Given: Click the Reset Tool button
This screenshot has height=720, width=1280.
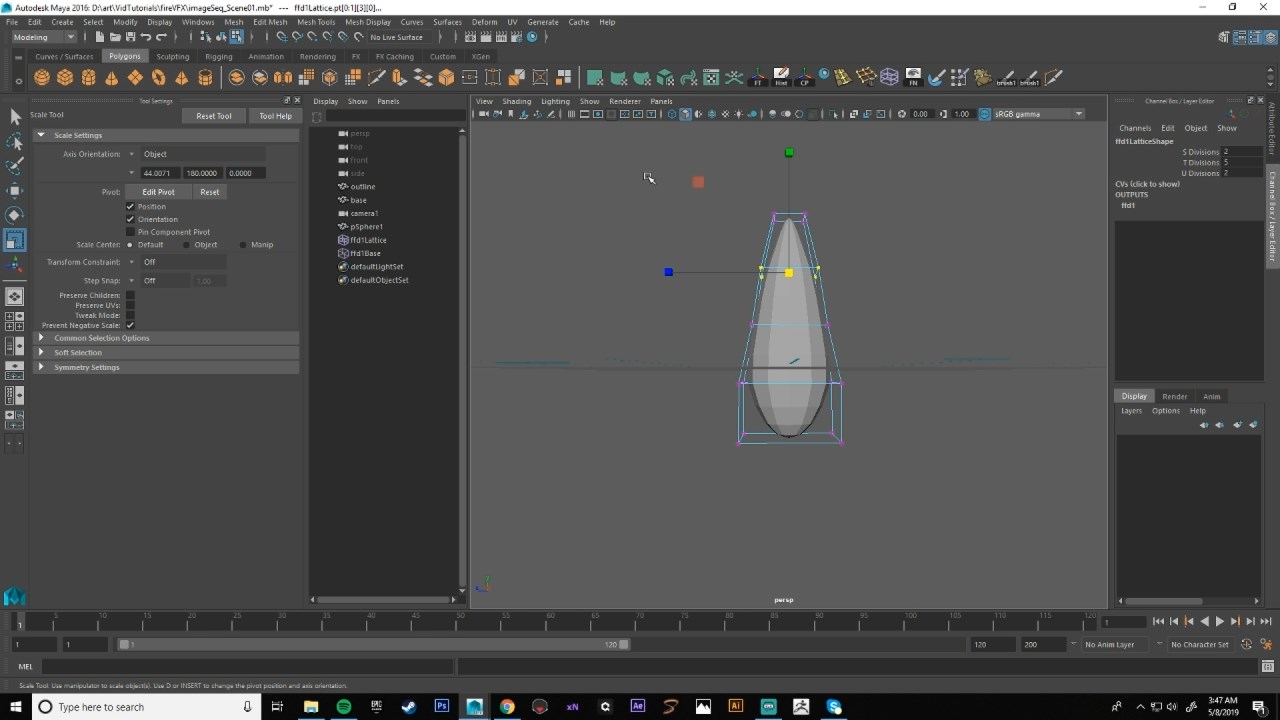Looking at the screenshot, I should click(213, 116).
